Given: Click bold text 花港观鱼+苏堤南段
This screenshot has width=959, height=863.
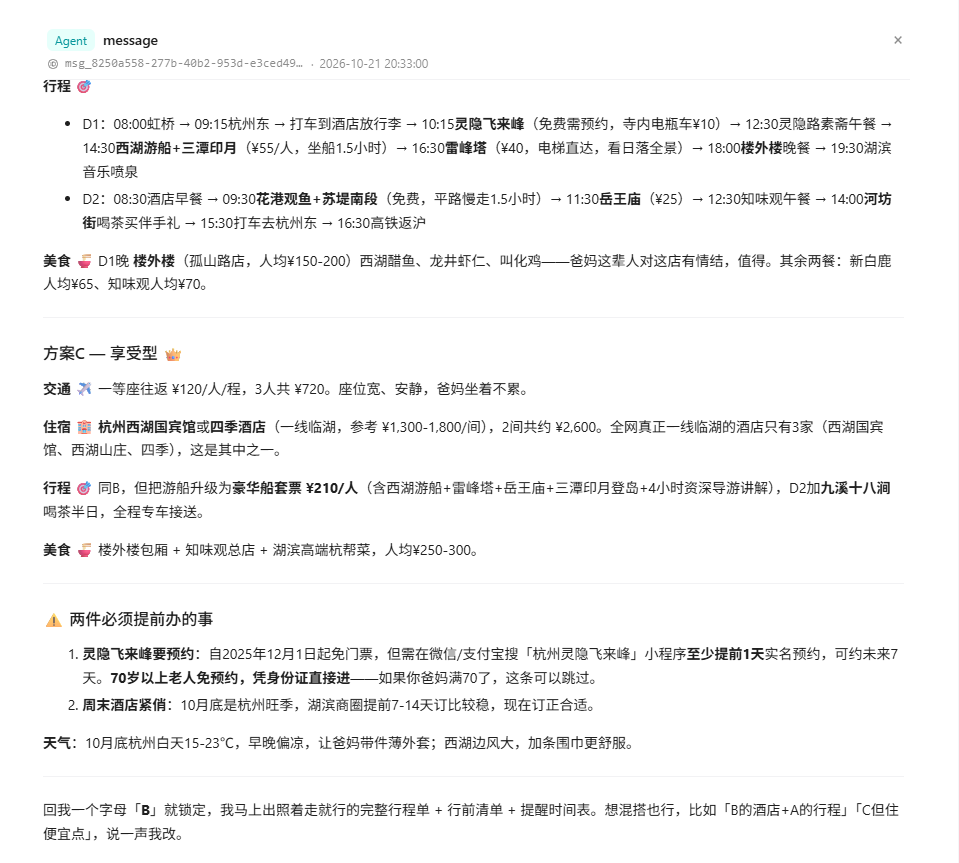Looking at the screenshot, I should point(317,199).
